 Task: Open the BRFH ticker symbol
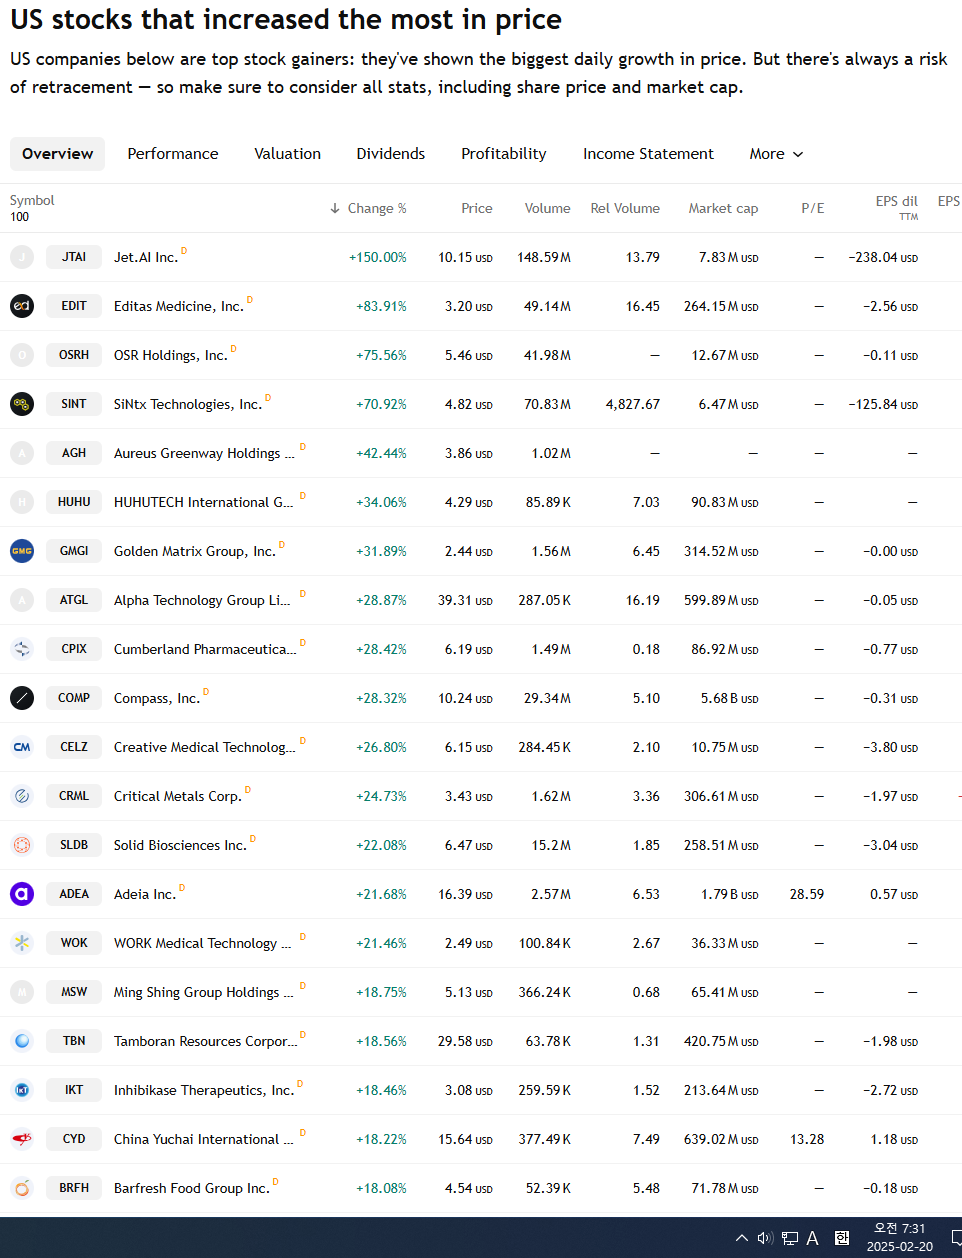coord(74,1188)
